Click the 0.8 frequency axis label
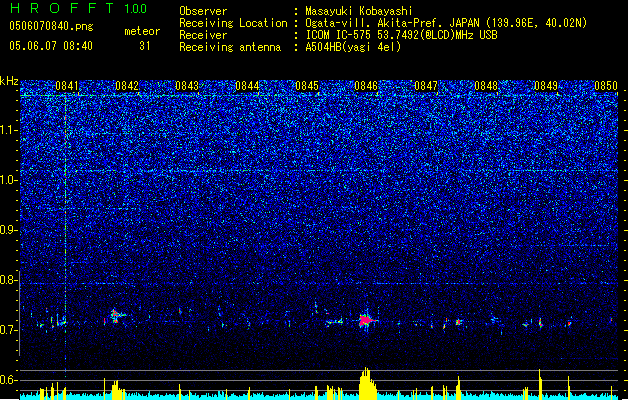Image resolution: width=629 pixels, height=400 pixels. [x=9, y=280]
